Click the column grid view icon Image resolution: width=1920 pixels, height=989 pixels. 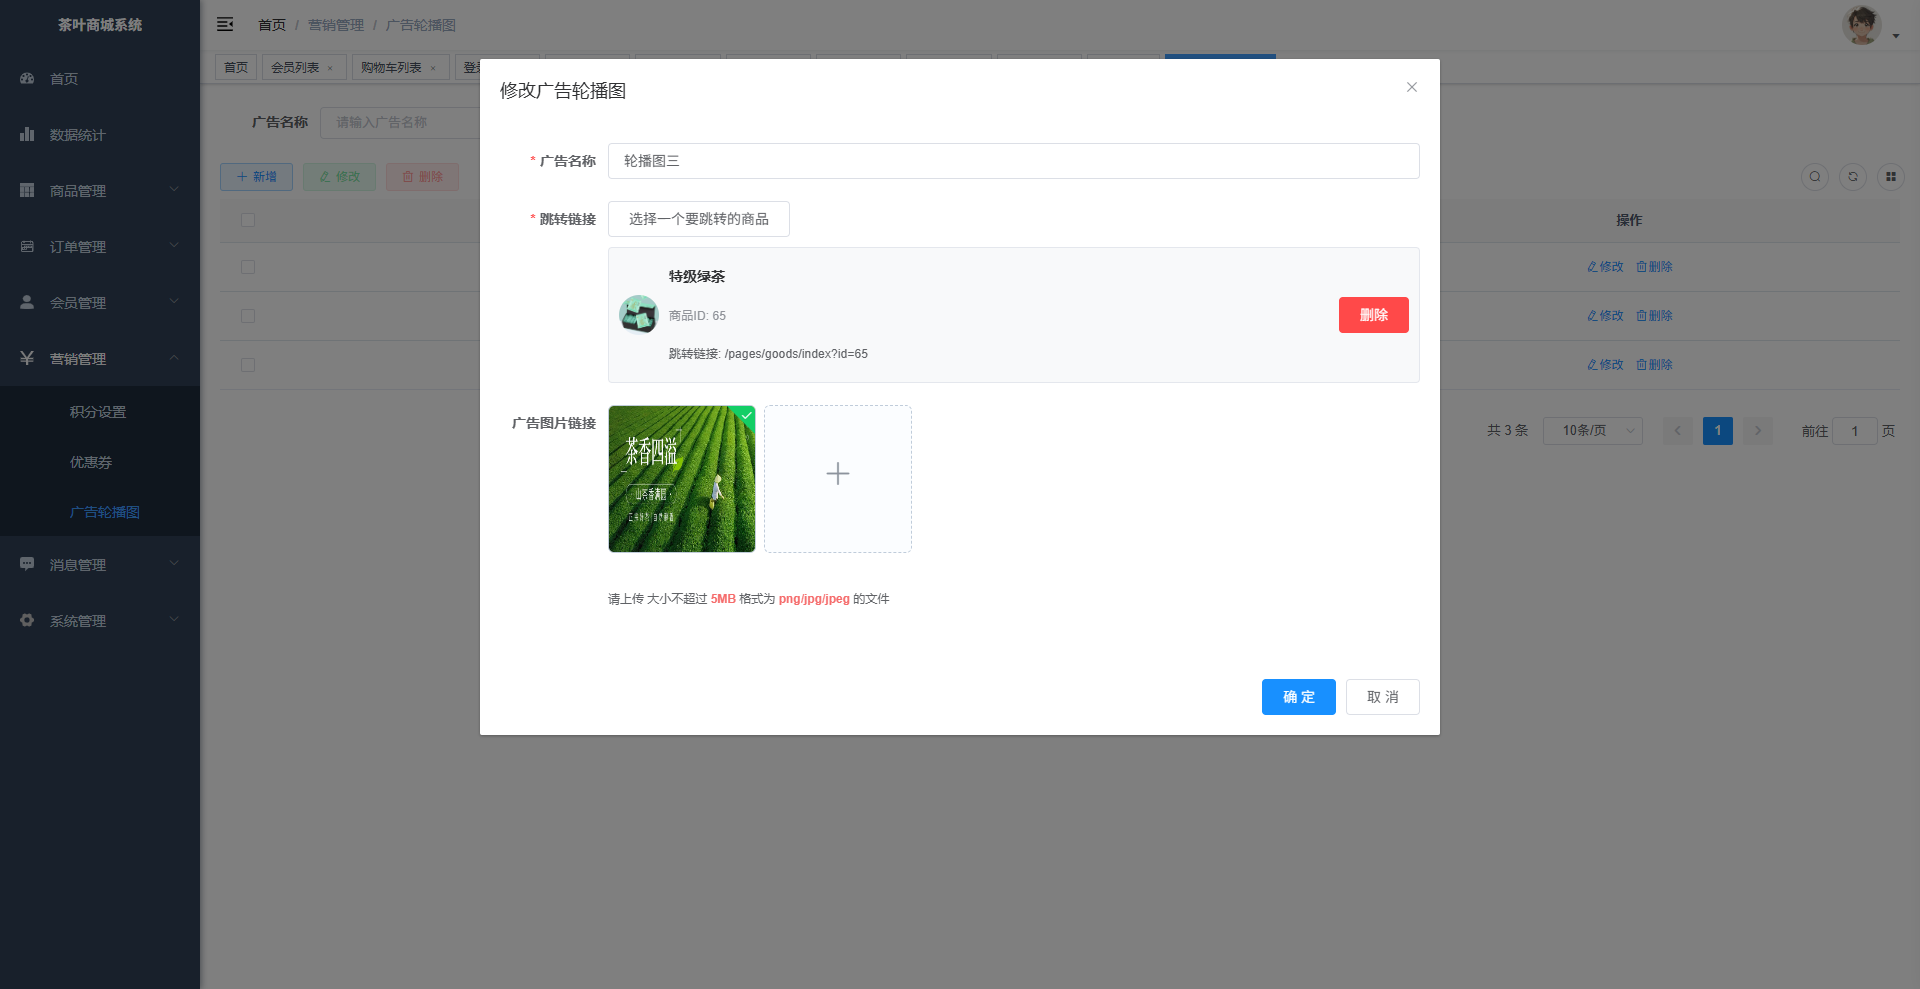point(1890,177)
